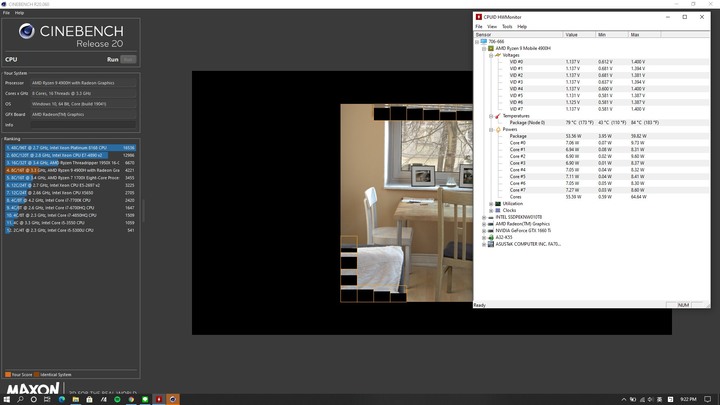Show hidden system tray icons

click(x=624, y=399)
